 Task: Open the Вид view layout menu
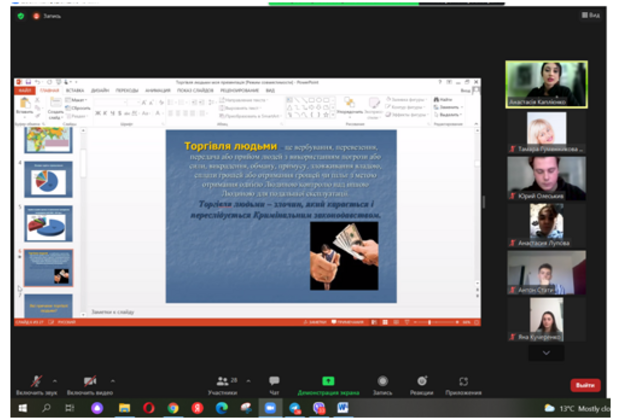591,15
